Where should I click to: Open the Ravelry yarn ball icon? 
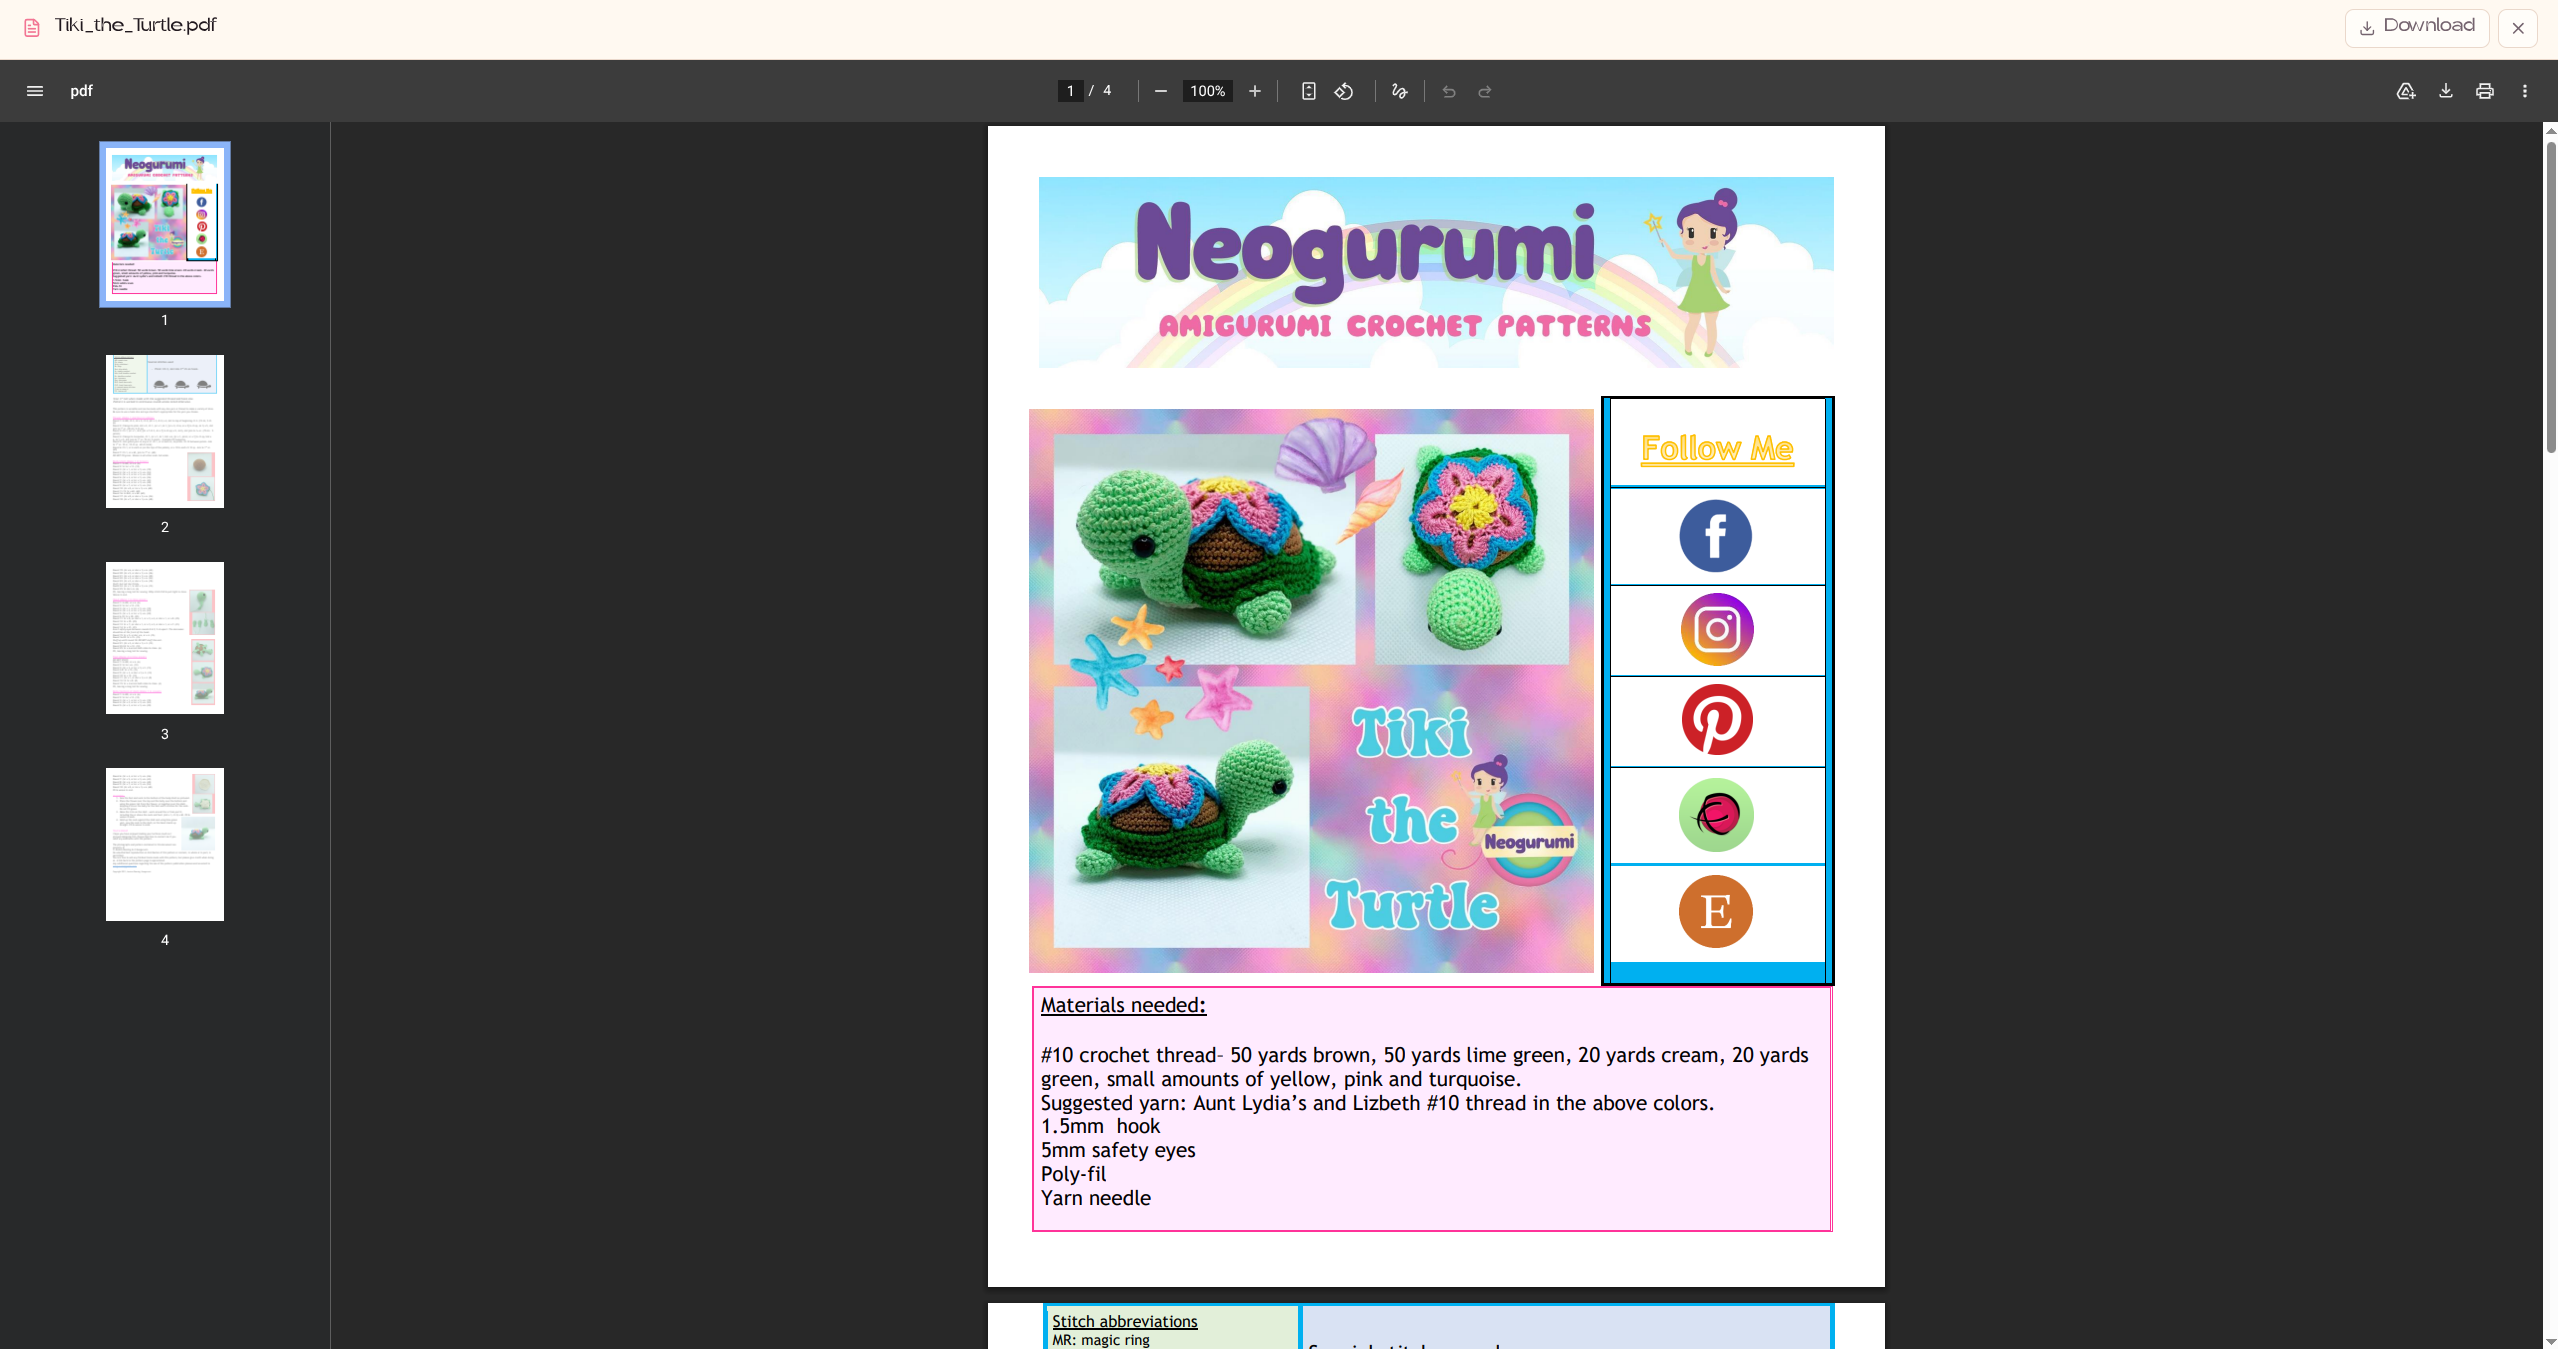coord(1716,815)
